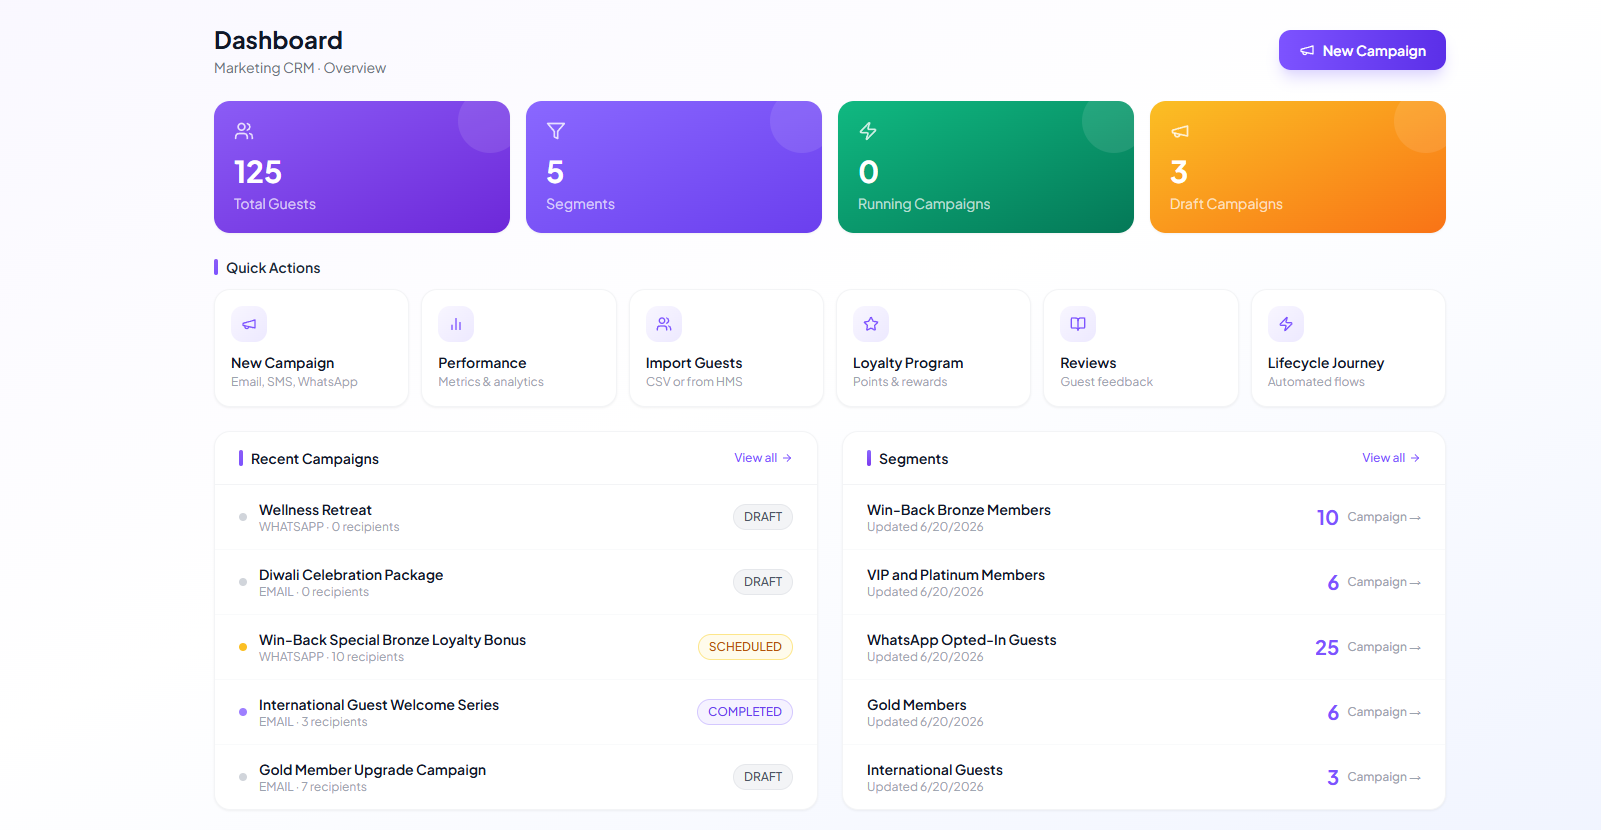Click the 3 Draft Campaigns count
The width and height of the screenshot is (1601, 830).
click(x=1179, y=172)
